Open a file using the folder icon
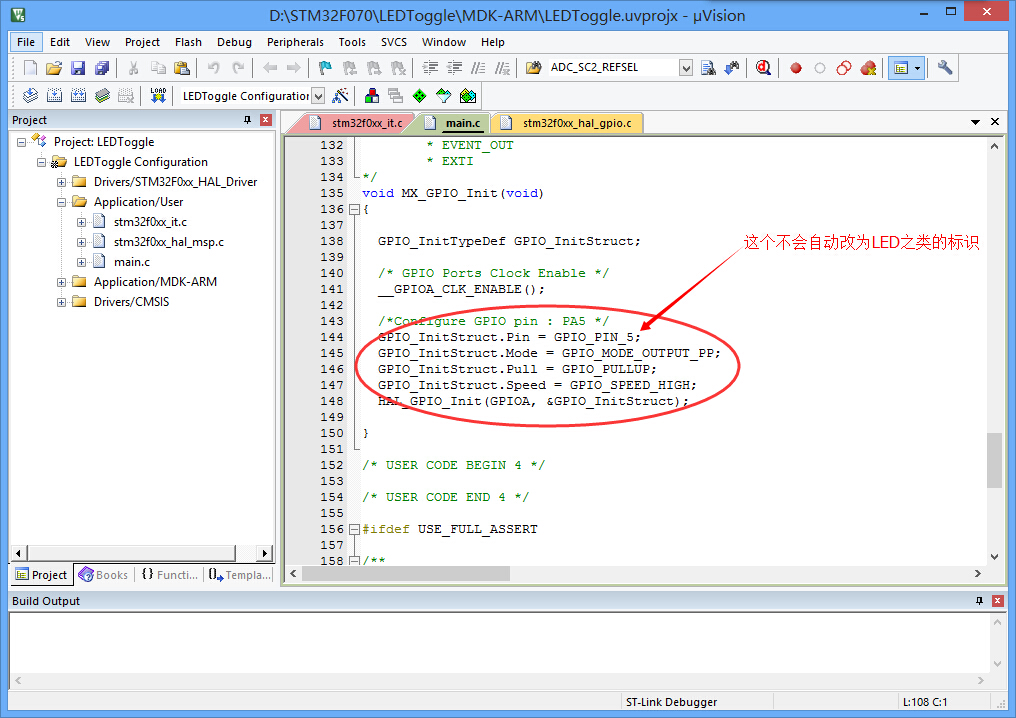The height and width of the screenshot is (718, 1016). pos(54,68)
